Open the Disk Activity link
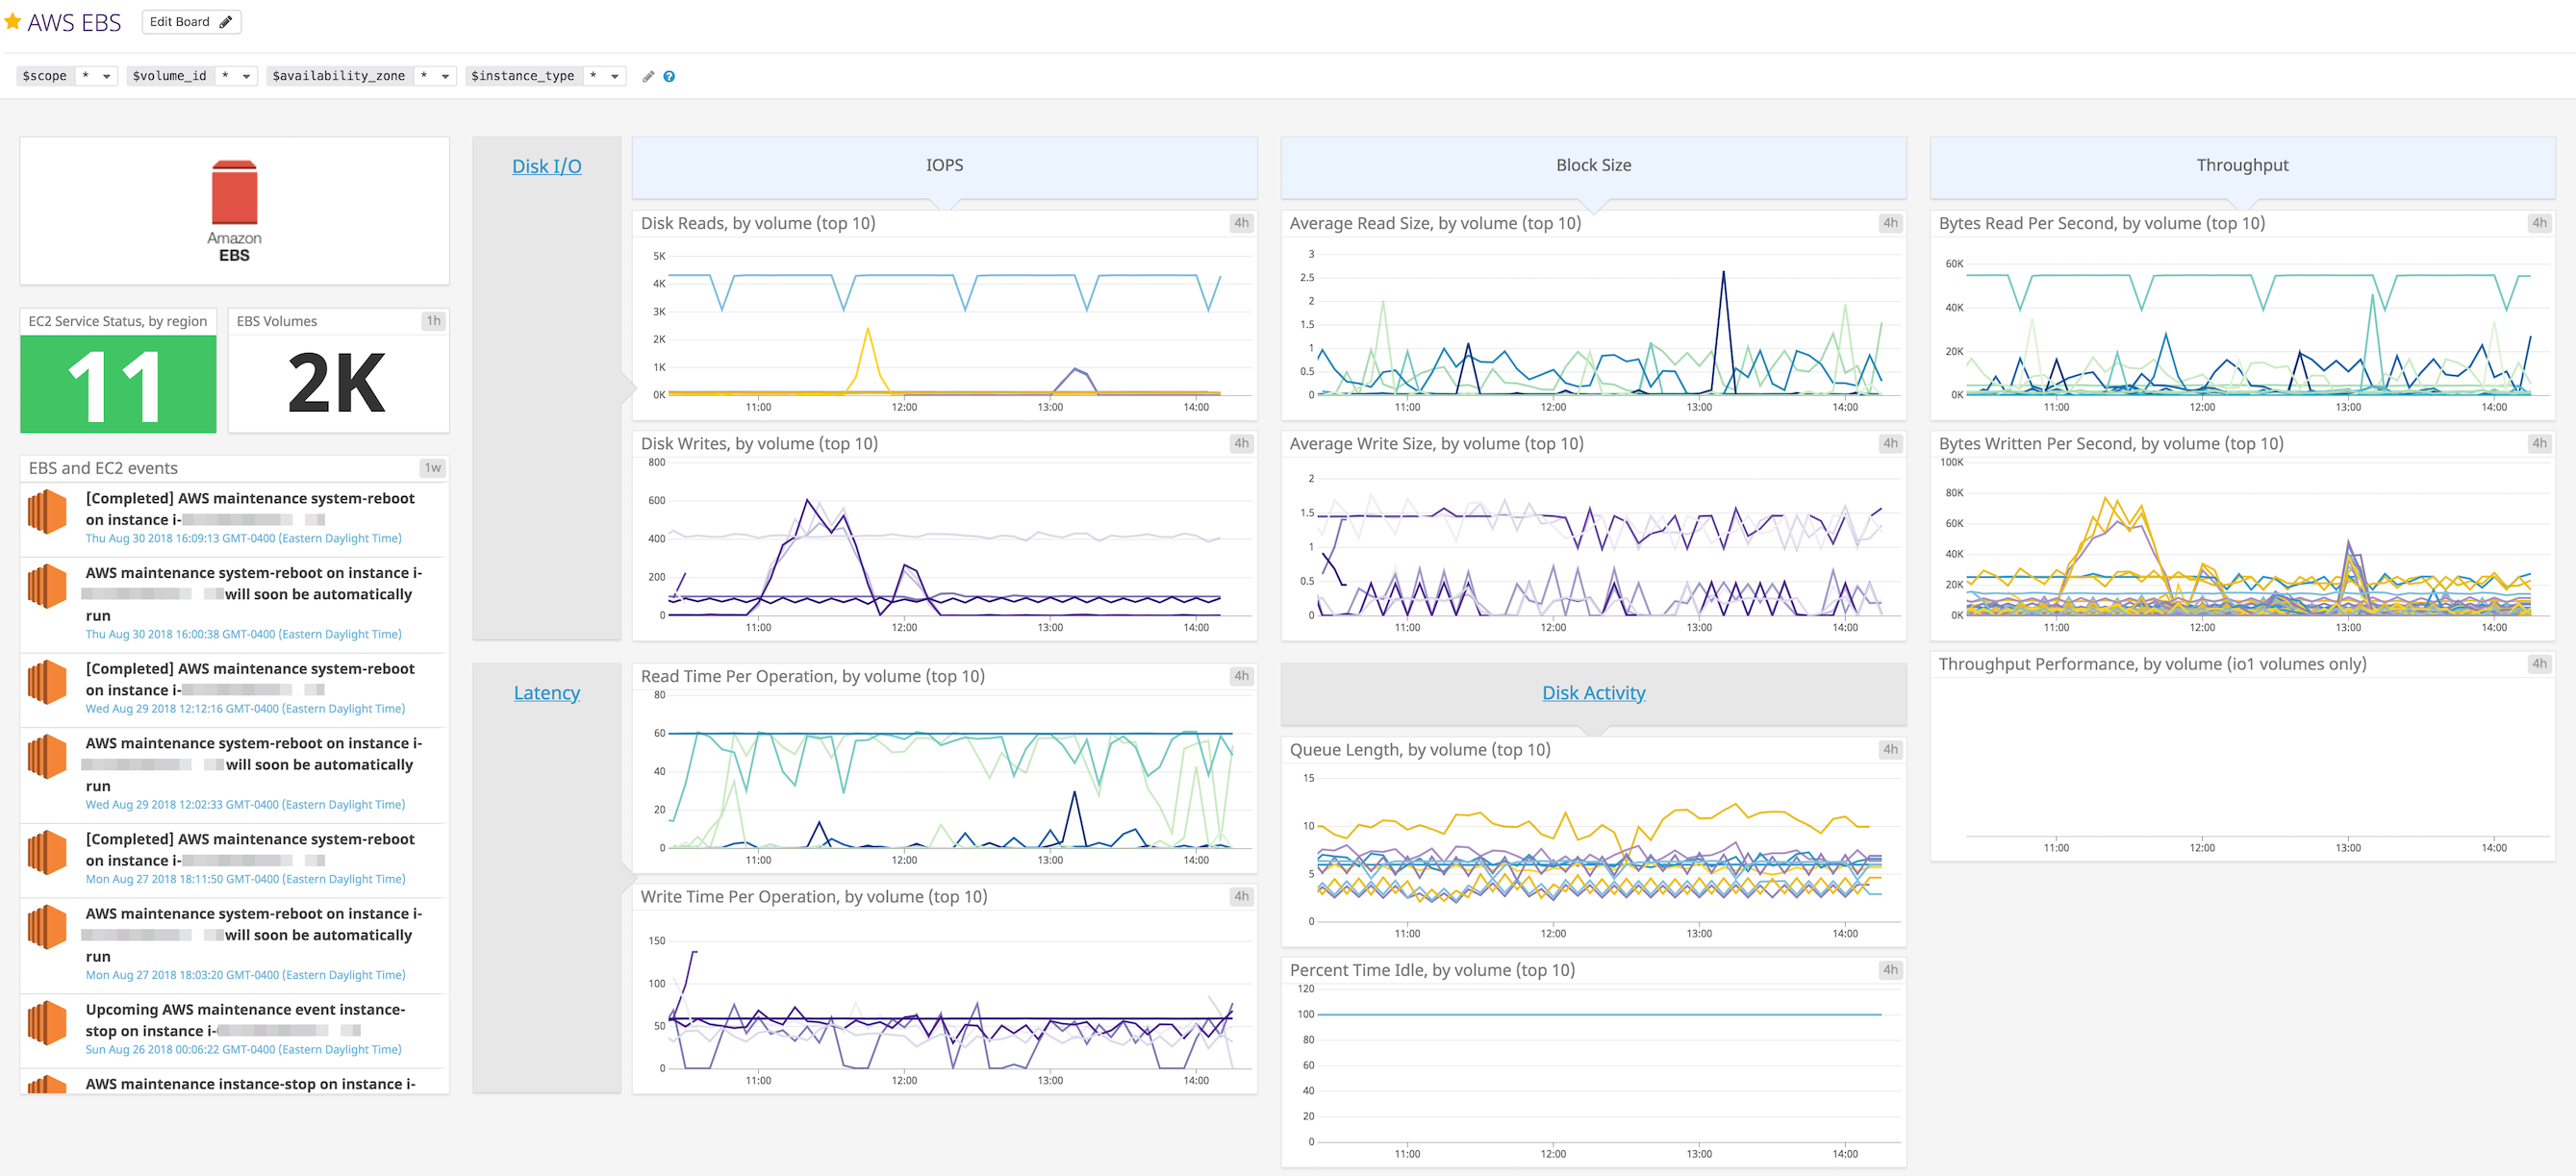The width and height of the screenshot is (2576, 1176). pos(1593,692)
